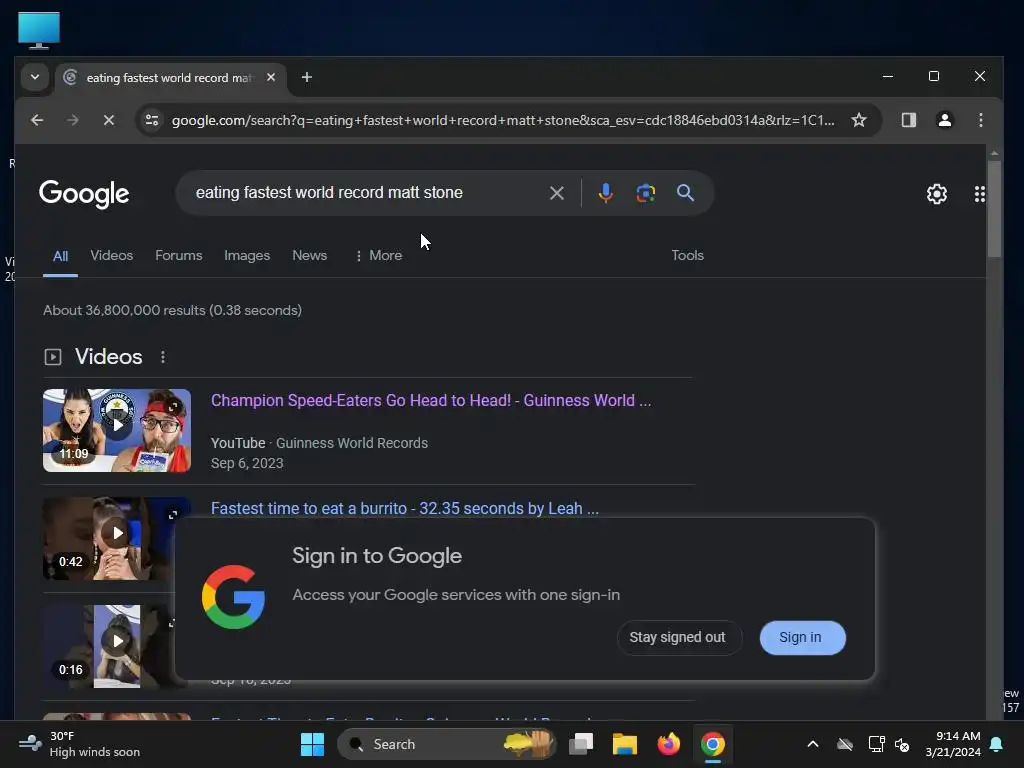The width and height of the screenshot is (1024, 768).
Task: Switch to Images results tab
Action: click(247, 255)
